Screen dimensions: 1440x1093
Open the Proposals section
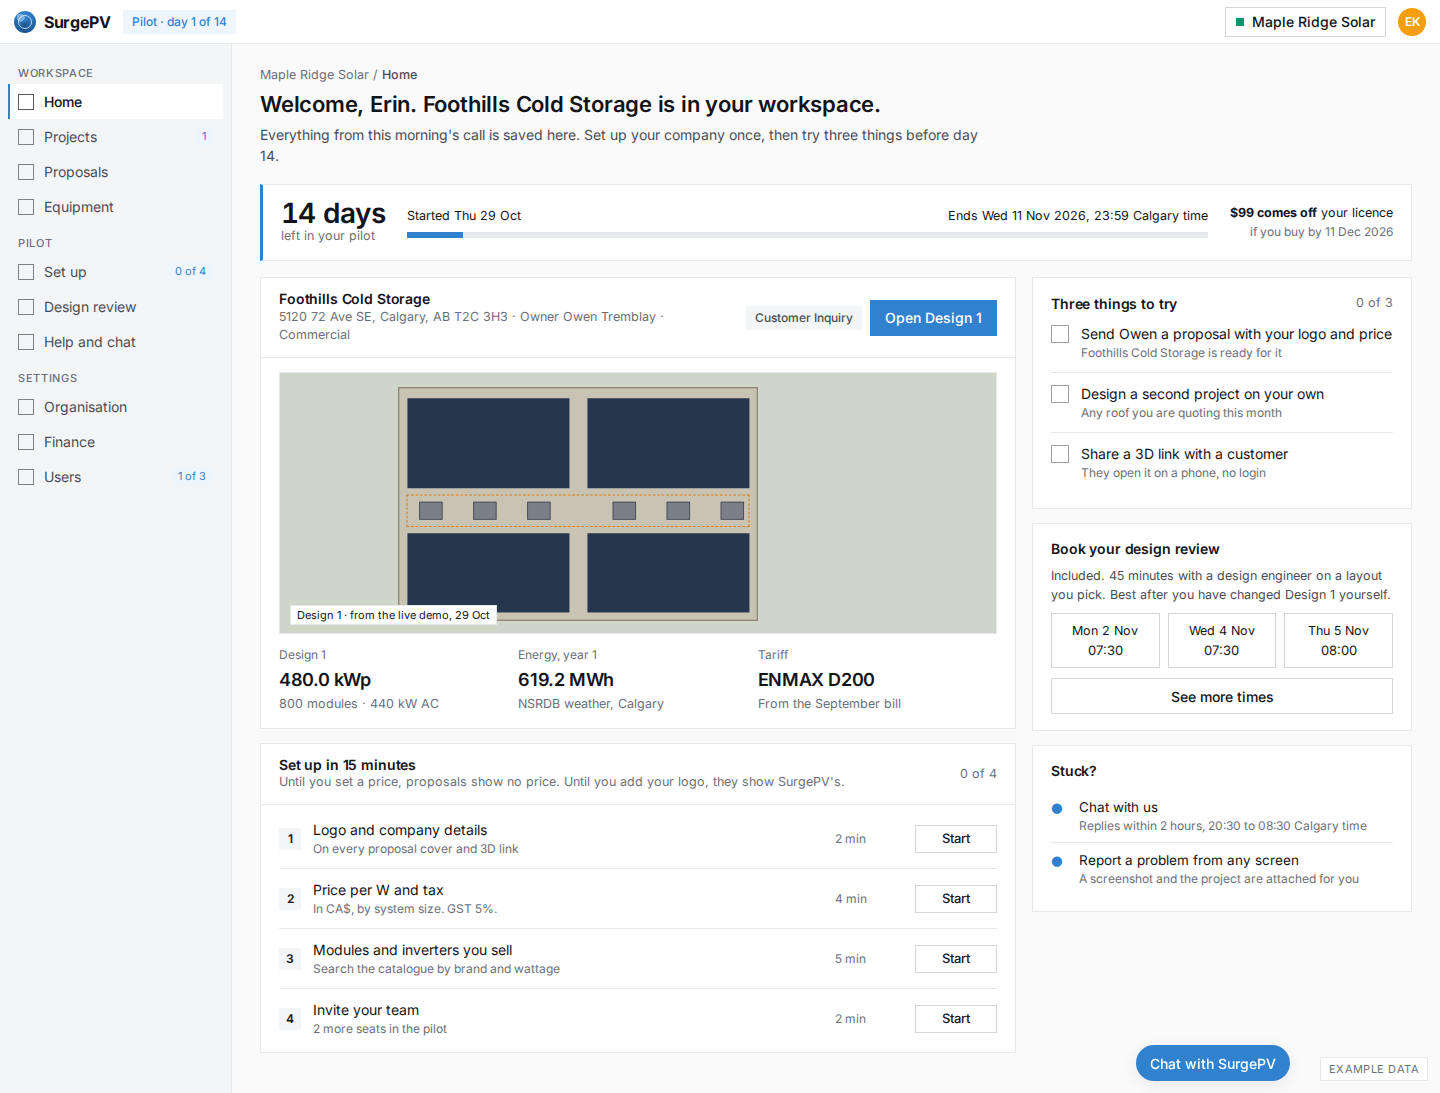(x=116, y=172)
